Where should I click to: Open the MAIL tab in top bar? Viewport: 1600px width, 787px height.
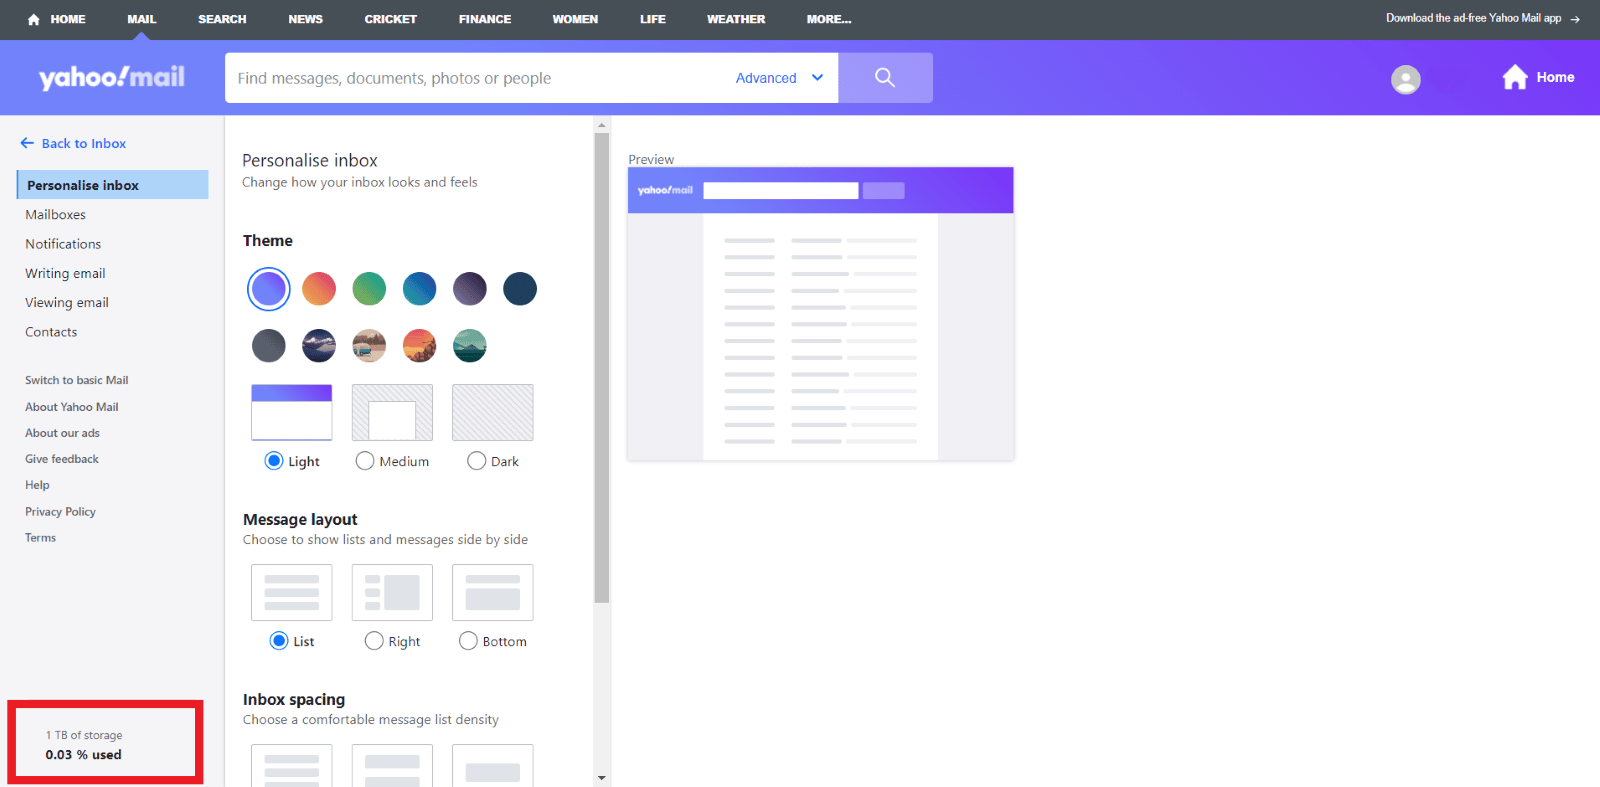[142, 19]
